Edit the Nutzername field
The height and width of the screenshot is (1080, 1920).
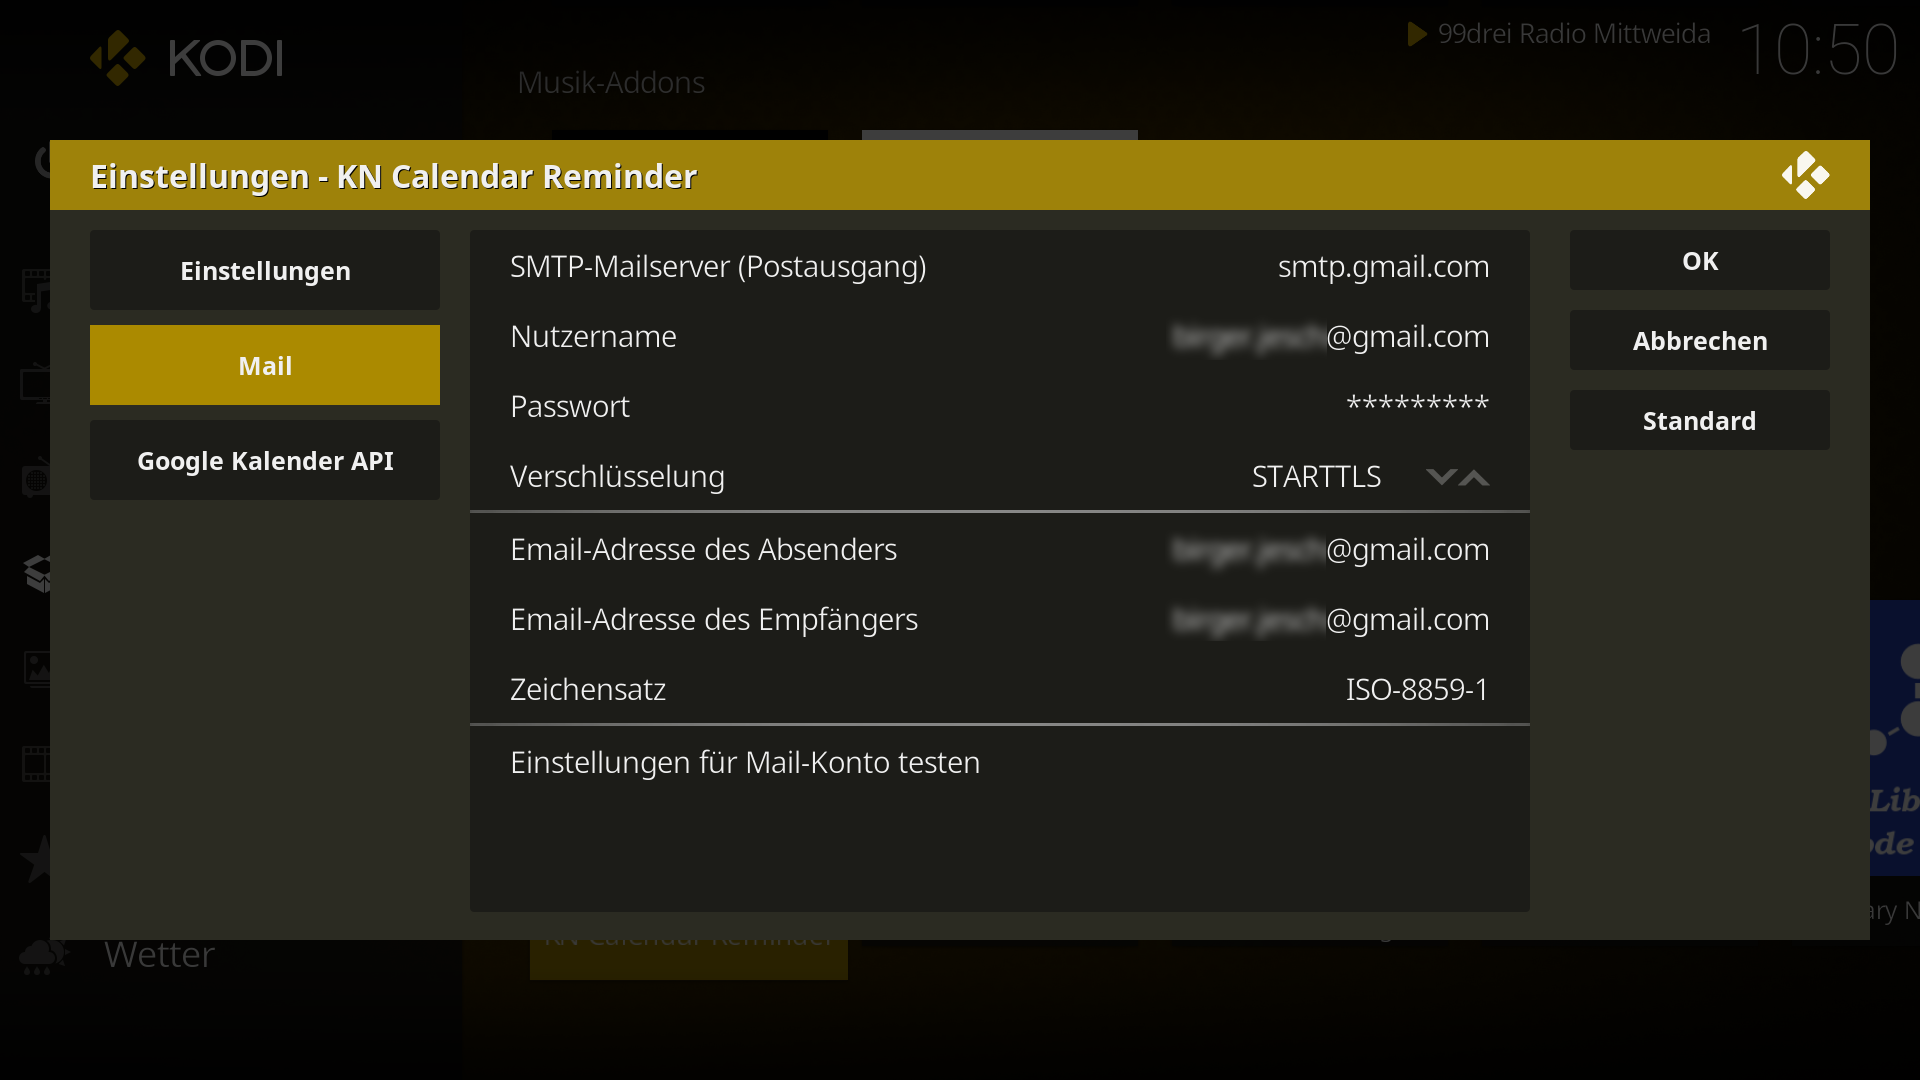1000,336
